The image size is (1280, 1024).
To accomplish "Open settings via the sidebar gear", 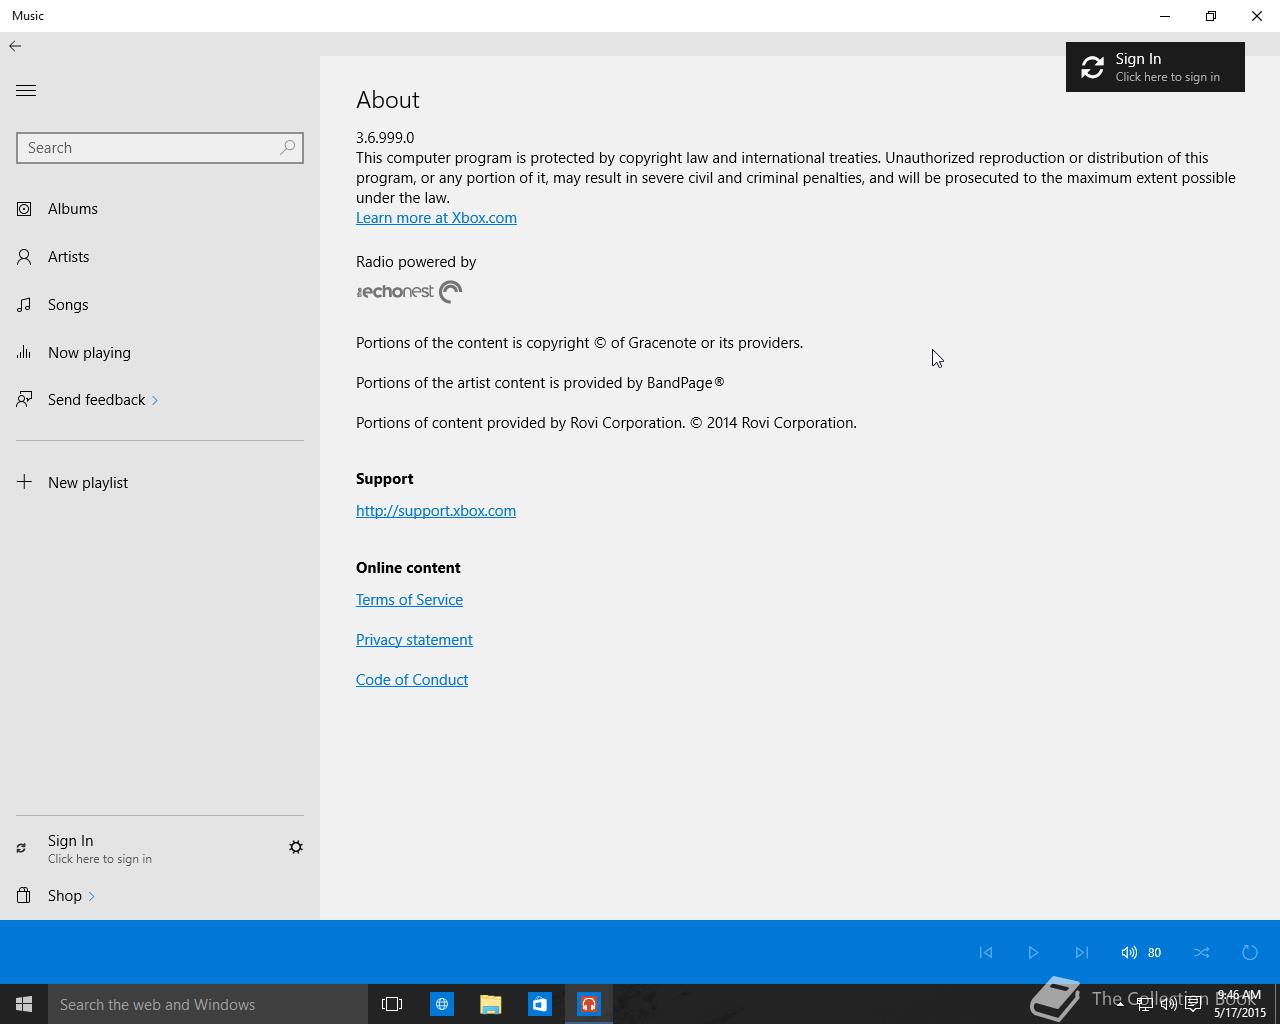I will coord(296,847).
